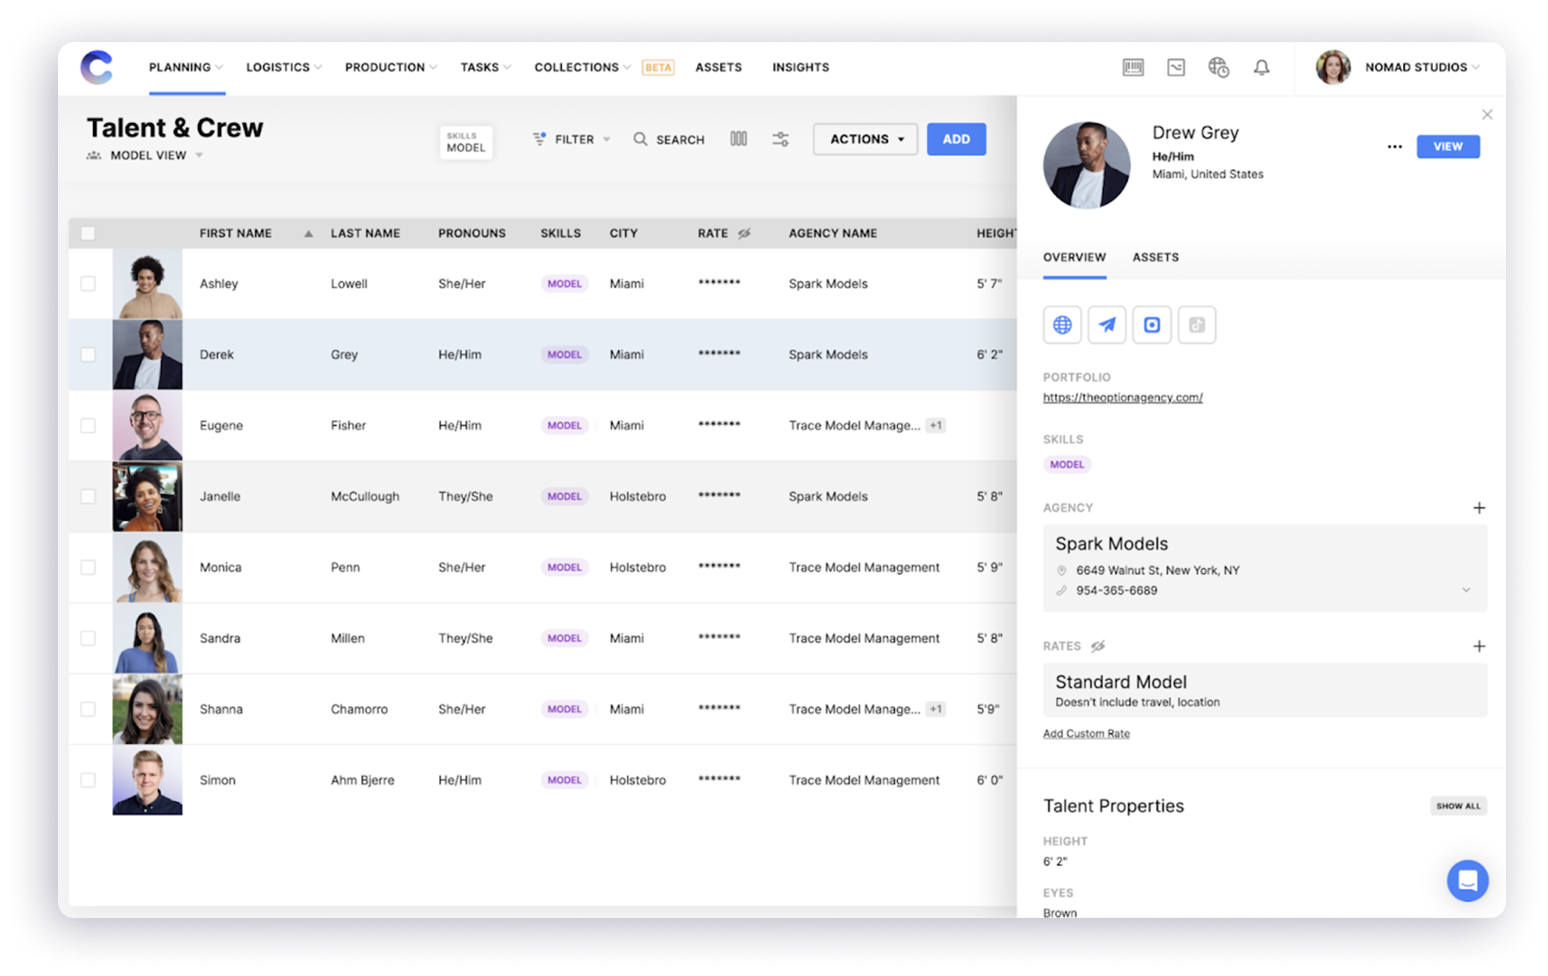Click the Add Custom Rate link
Image resolution: width=1548 pixels, height=976 pixels.
coord(1086,733)
